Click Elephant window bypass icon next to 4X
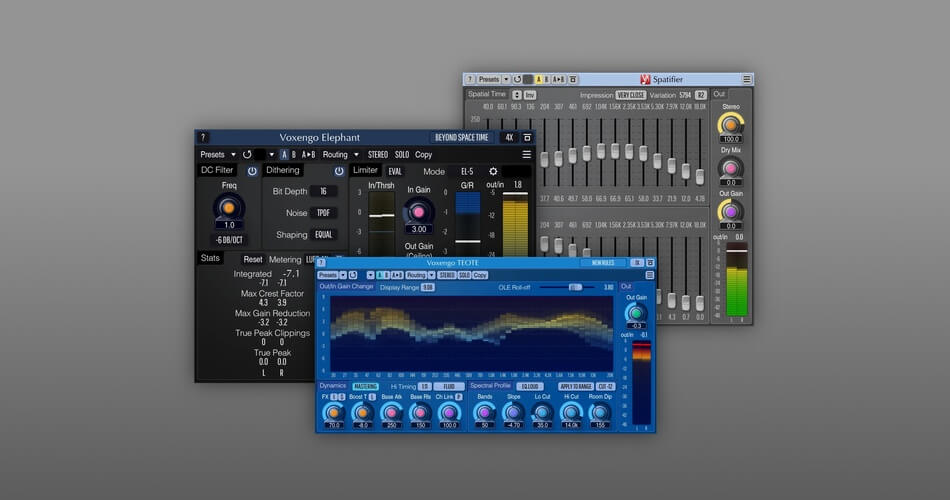This screenshot has height=500, width=950. (527, 138)
